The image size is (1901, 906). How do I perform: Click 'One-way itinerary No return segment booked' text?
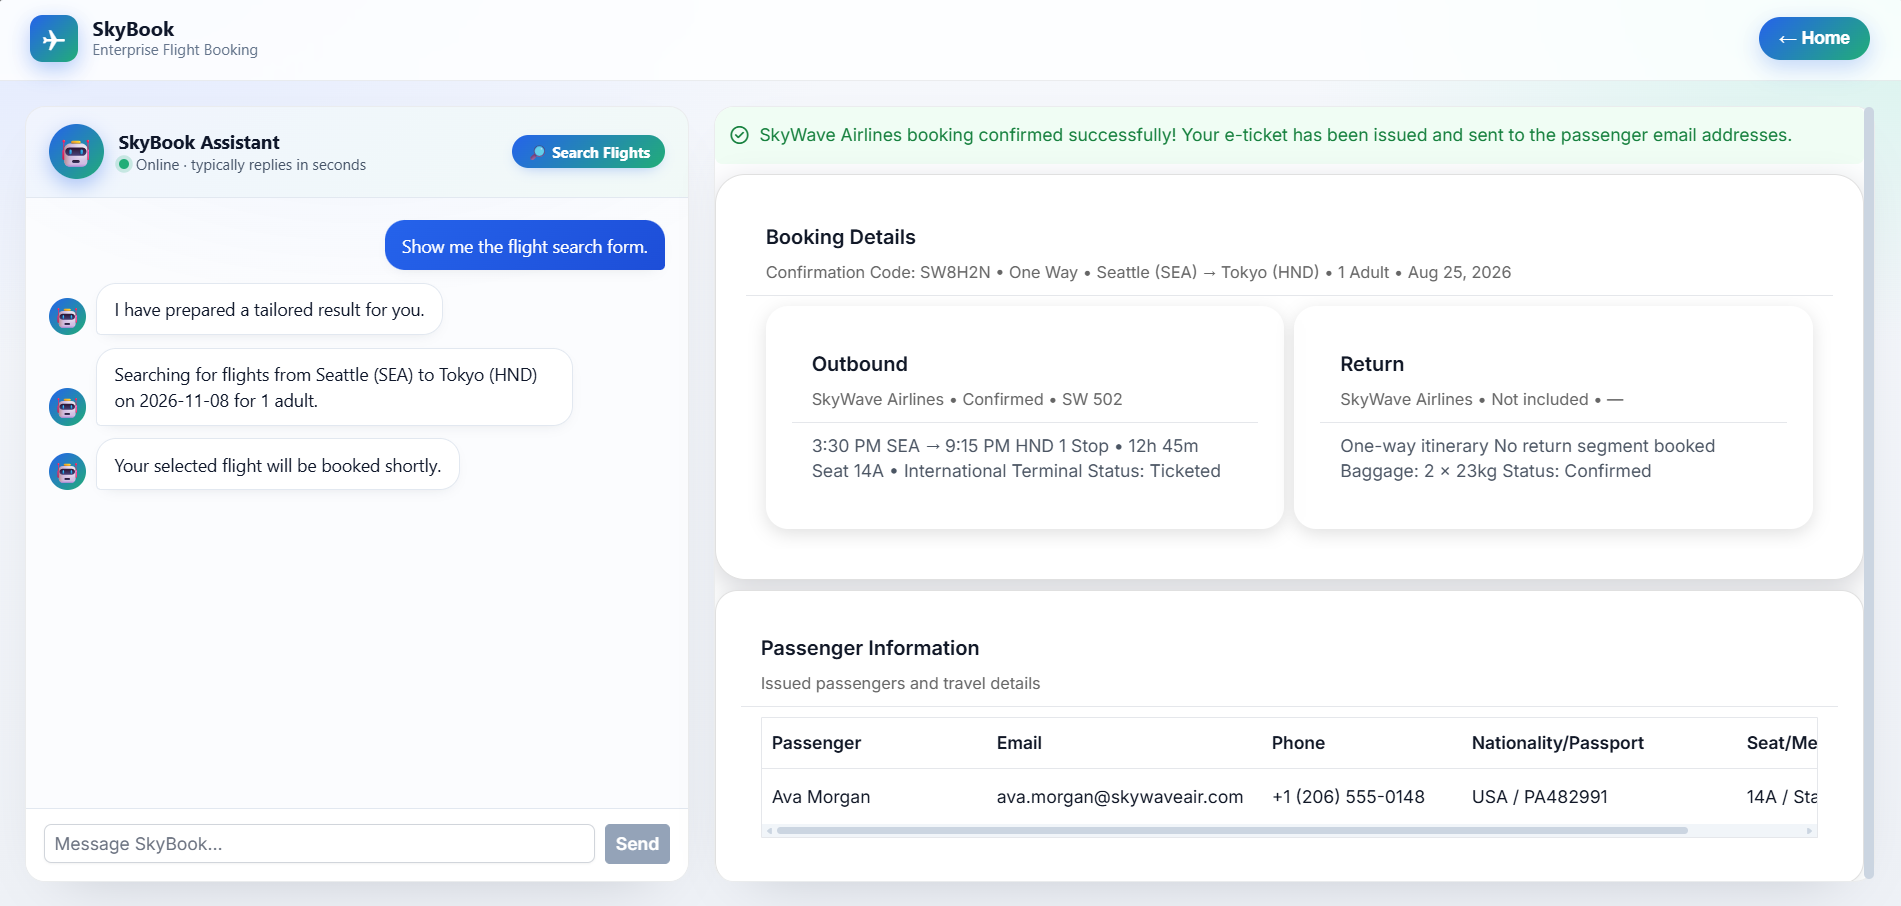(1527, 446)
